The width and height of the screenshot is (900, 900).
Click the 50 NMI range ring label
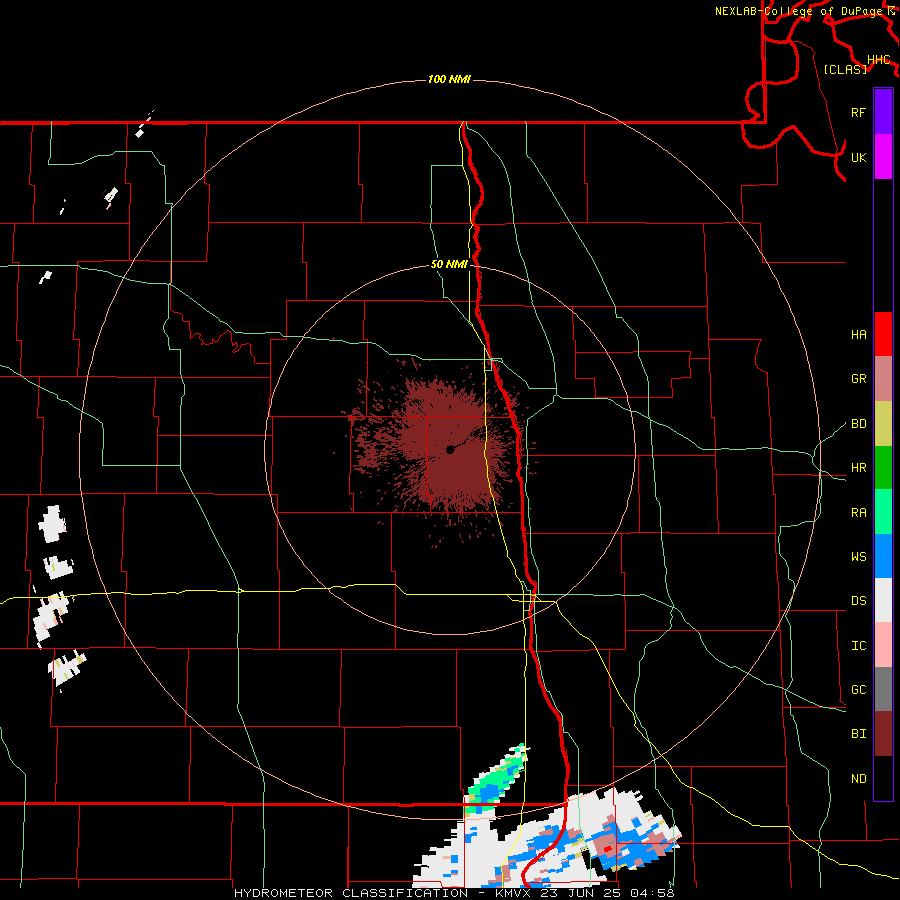pyautogui.click(x=449, y=265)
